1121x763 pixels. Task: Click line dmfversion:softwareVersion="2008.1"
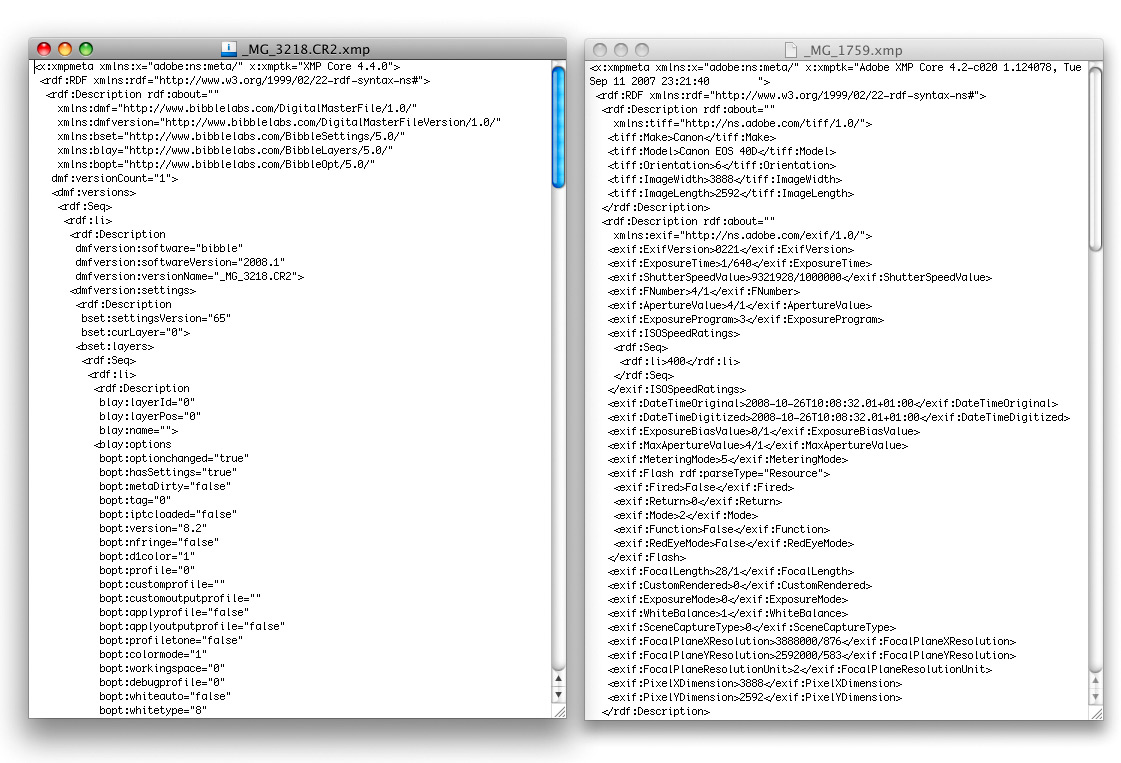(x=179, y=262)
